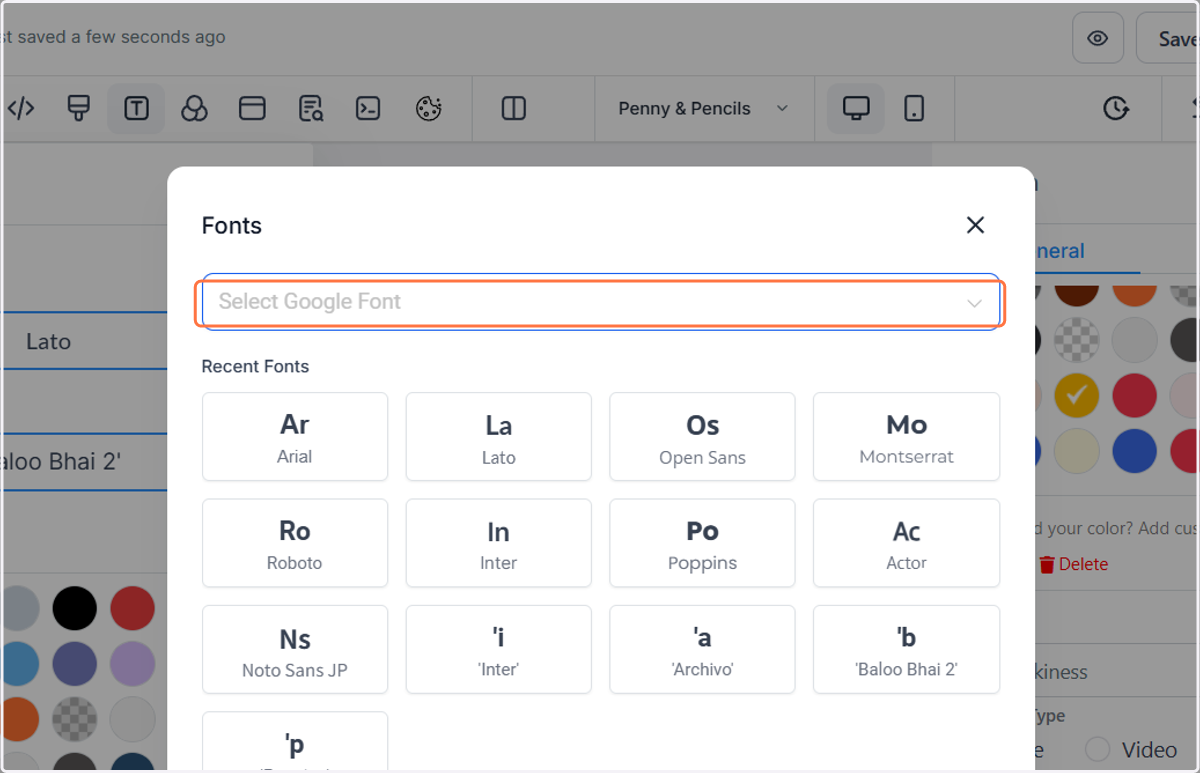Toggle the split column view icon

(514, 108)
